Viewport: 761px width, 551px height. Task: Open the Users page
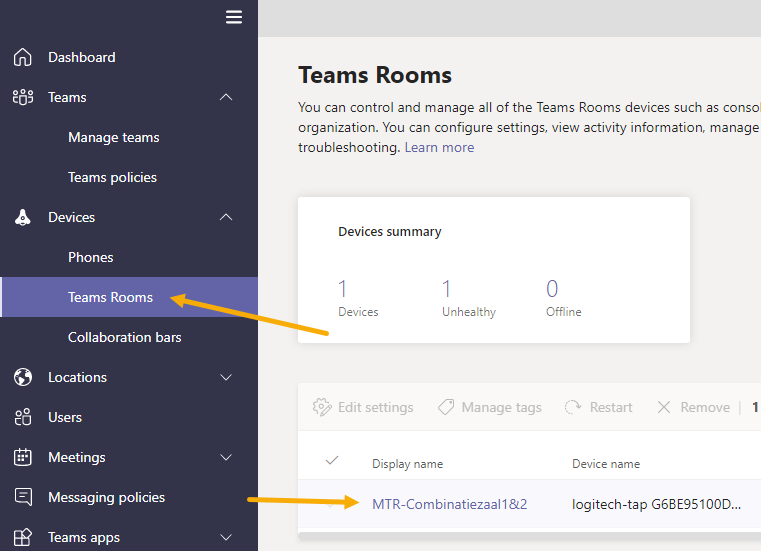pos(65,417)
